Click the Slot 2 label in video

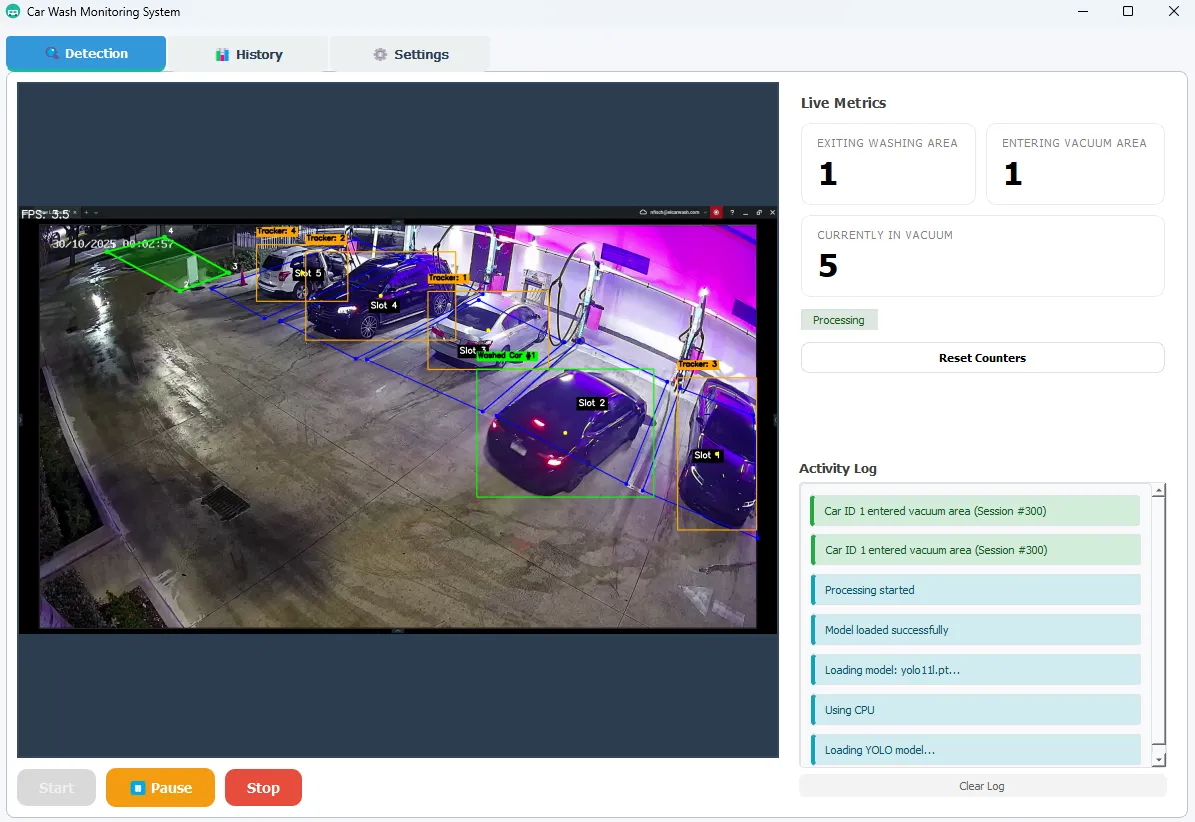tap(592, 402)
